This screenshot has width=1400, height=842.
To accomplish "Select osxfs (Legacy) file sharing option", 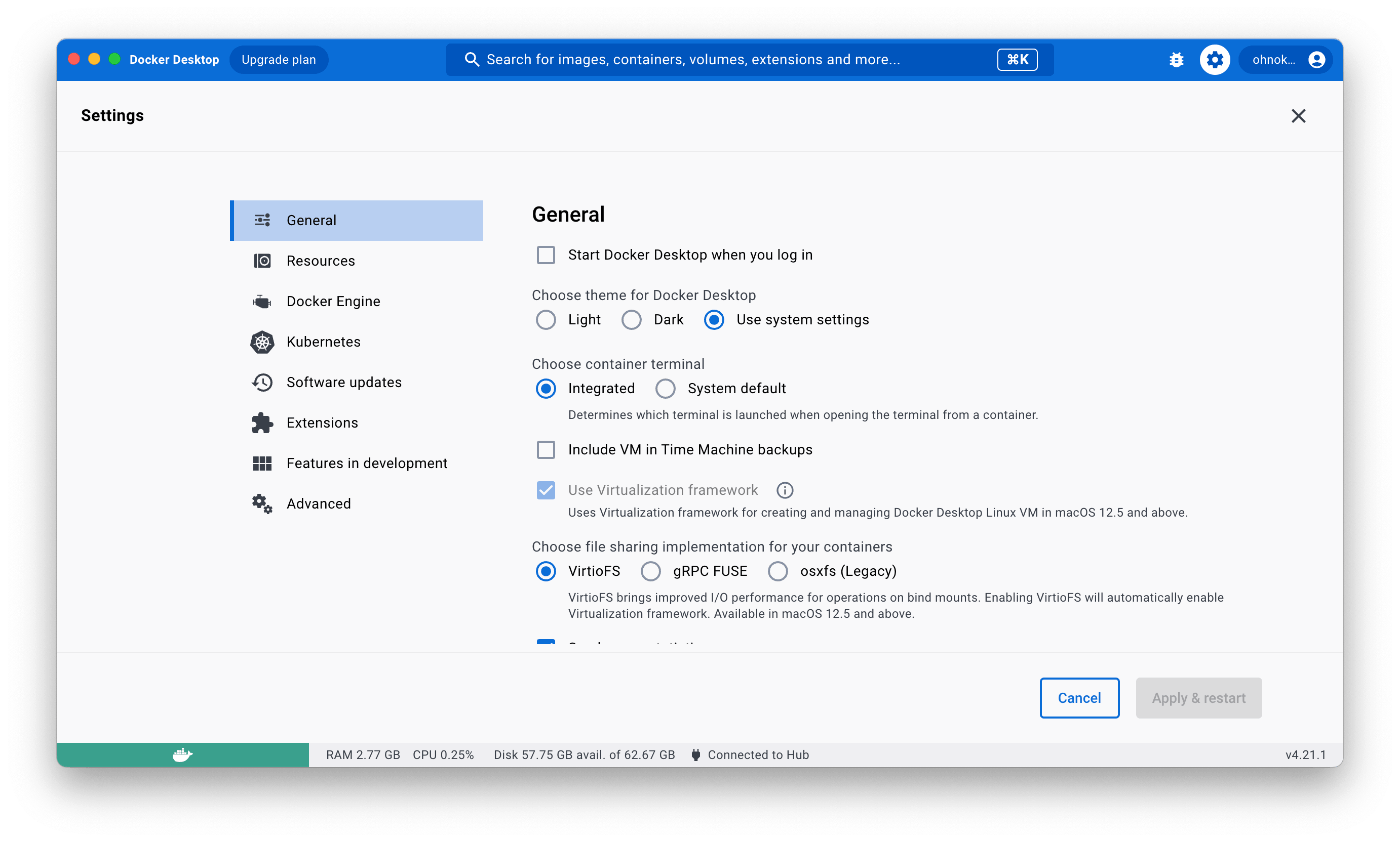I will click(778, 571).
